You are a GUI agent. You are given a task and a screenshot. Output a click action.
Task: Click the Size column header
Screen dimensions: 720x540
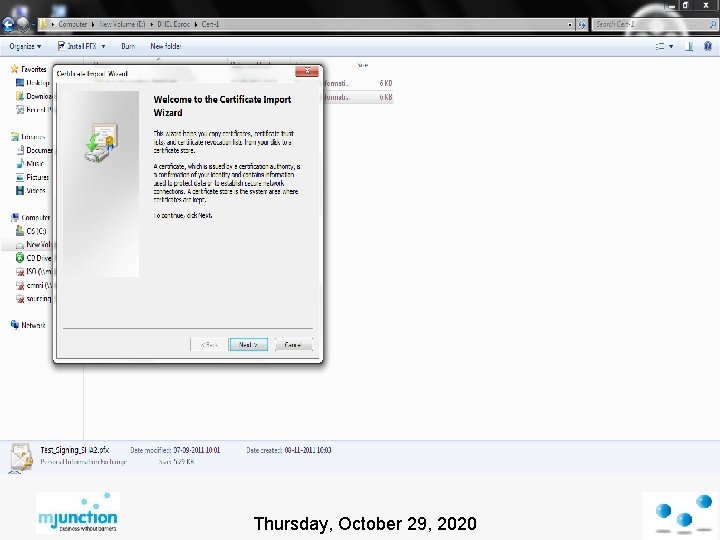coord(362,65)
